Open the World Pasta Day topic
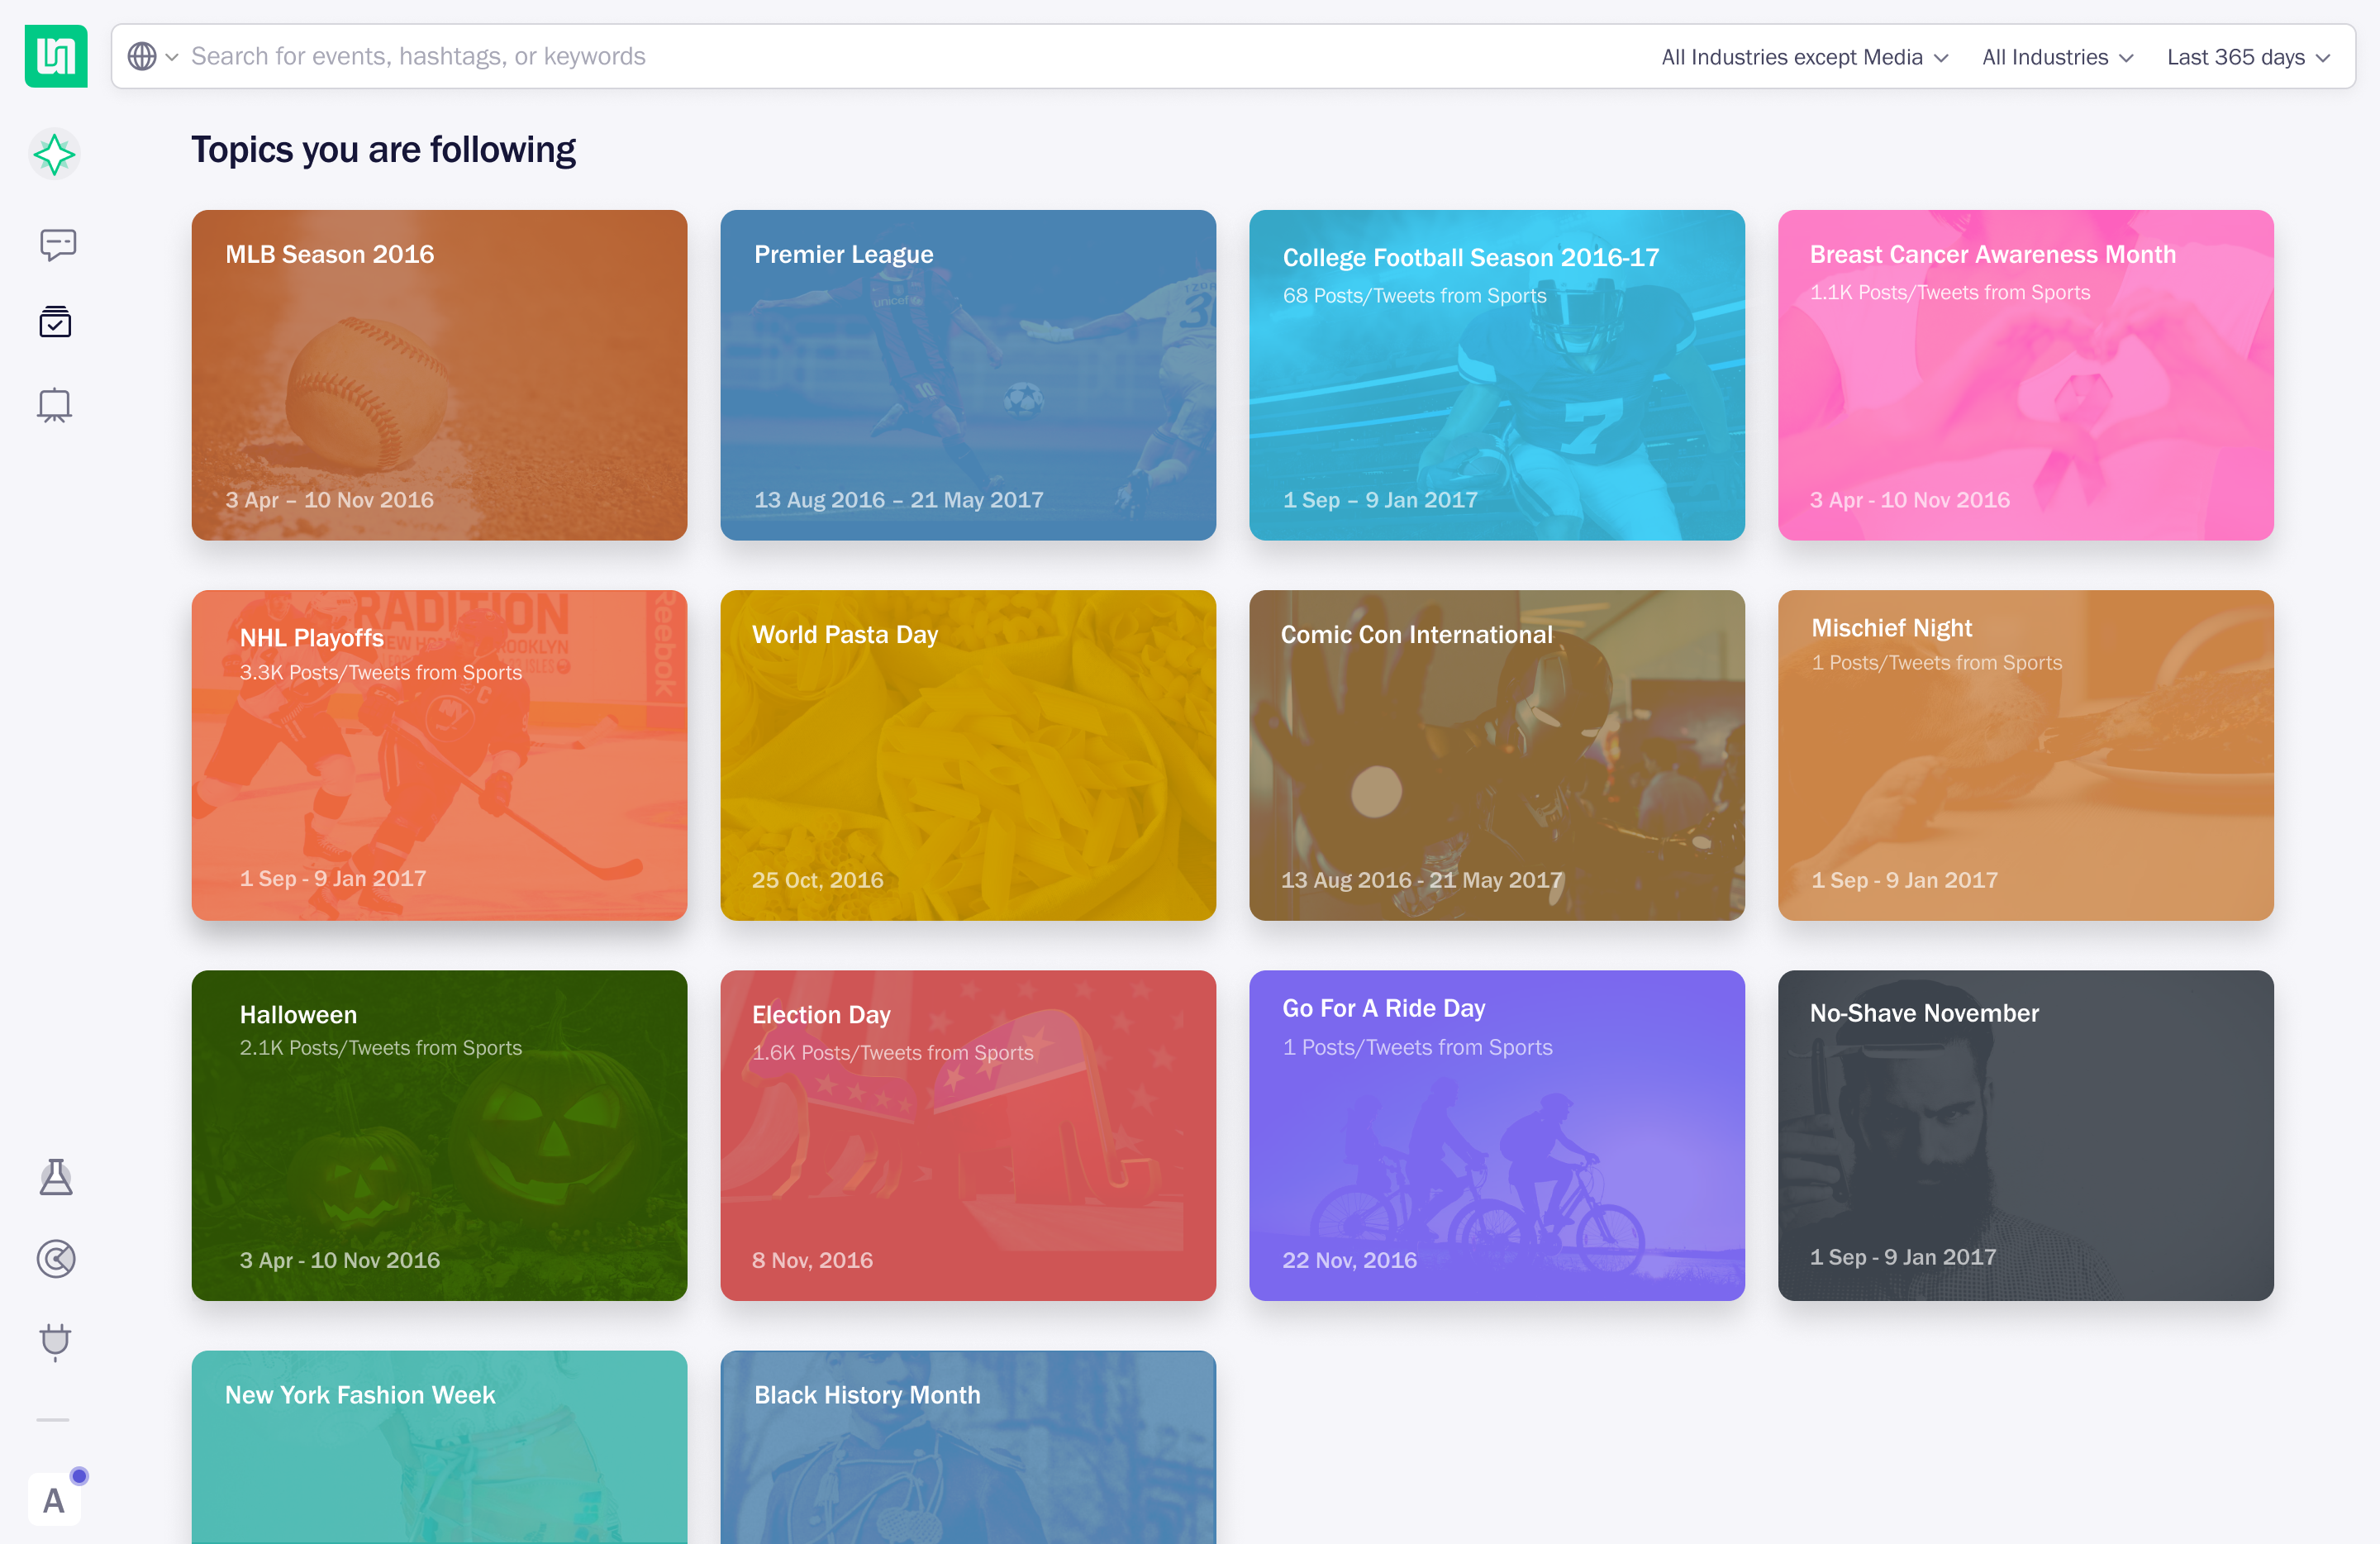 tap(968, 755)
